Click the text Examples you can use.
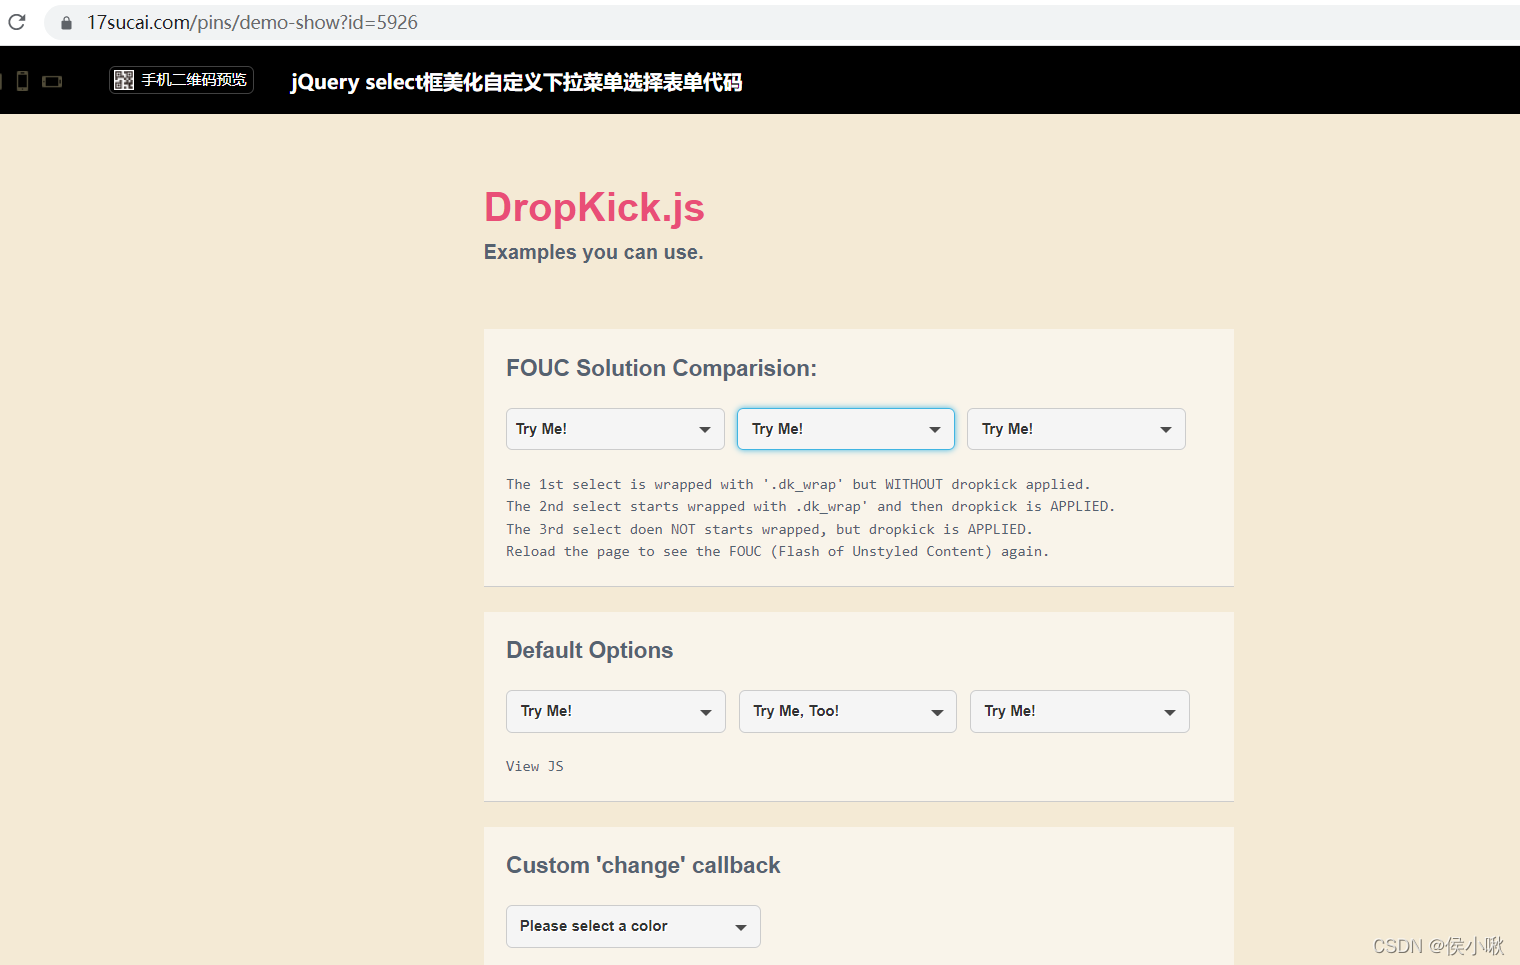The height and width of the screenshot is (965, 1520). 594,252
